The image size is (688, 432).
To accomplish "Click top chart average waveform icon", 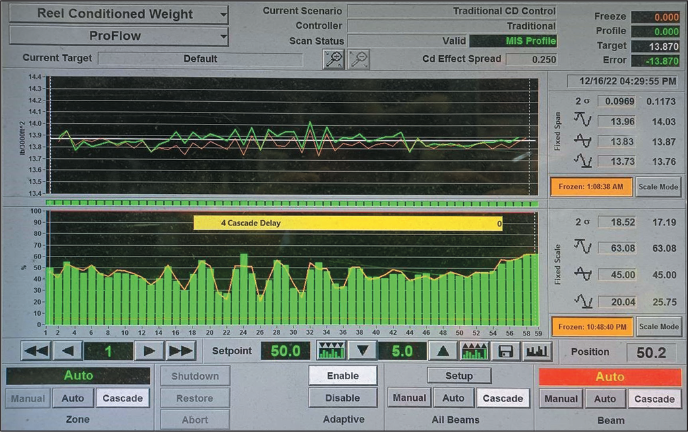I will coord(583,141).
